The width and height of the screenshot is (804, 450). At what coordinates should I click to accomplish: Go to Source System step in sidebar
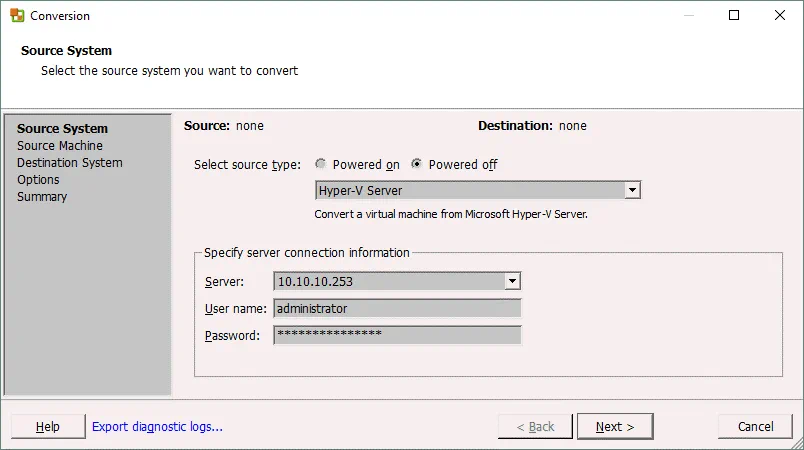point(62,129)
